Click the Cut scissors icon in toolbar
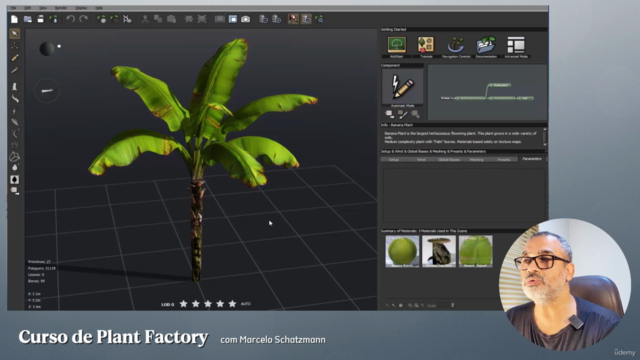Screen dimensions: 640x360 pyautogui.click(x=145, y=19)
